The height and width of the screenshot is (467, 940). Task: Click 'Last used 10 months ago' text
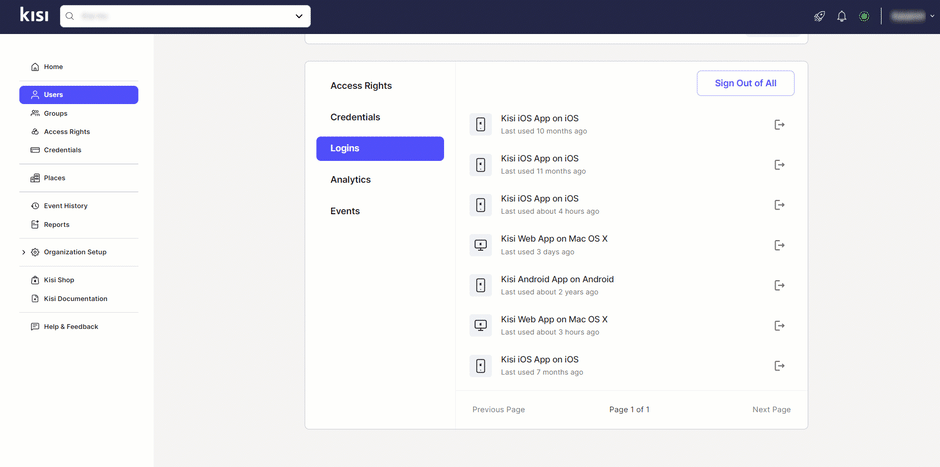click(544, 131)
